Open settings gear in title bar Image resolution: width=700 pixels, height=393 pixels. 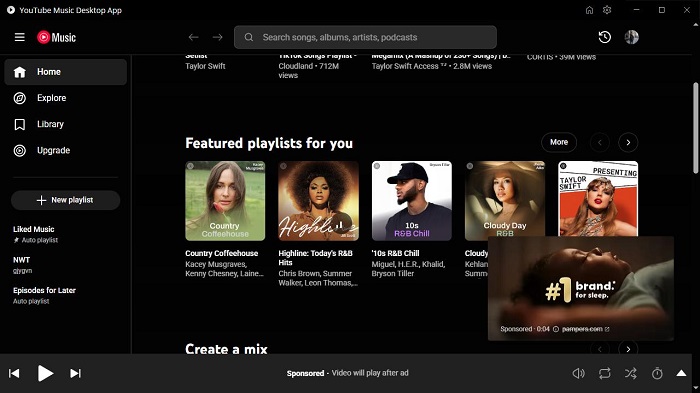pyautogui.click(x=607, y=10)
